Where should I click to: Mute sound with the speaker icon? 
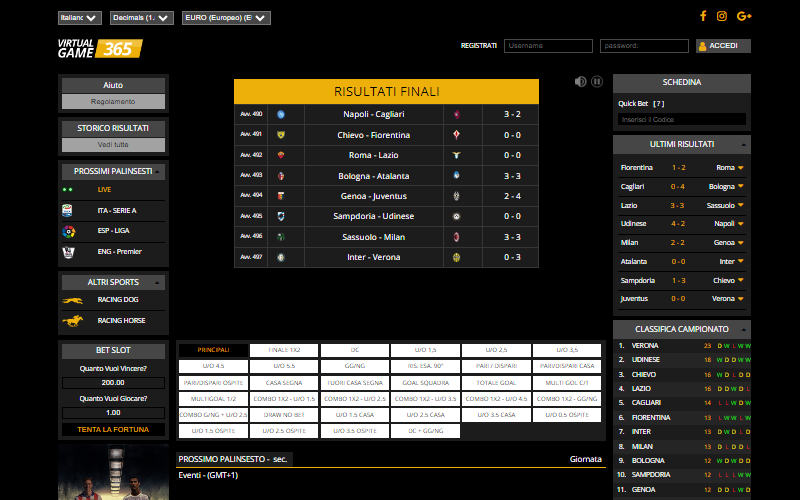[580, 82]
